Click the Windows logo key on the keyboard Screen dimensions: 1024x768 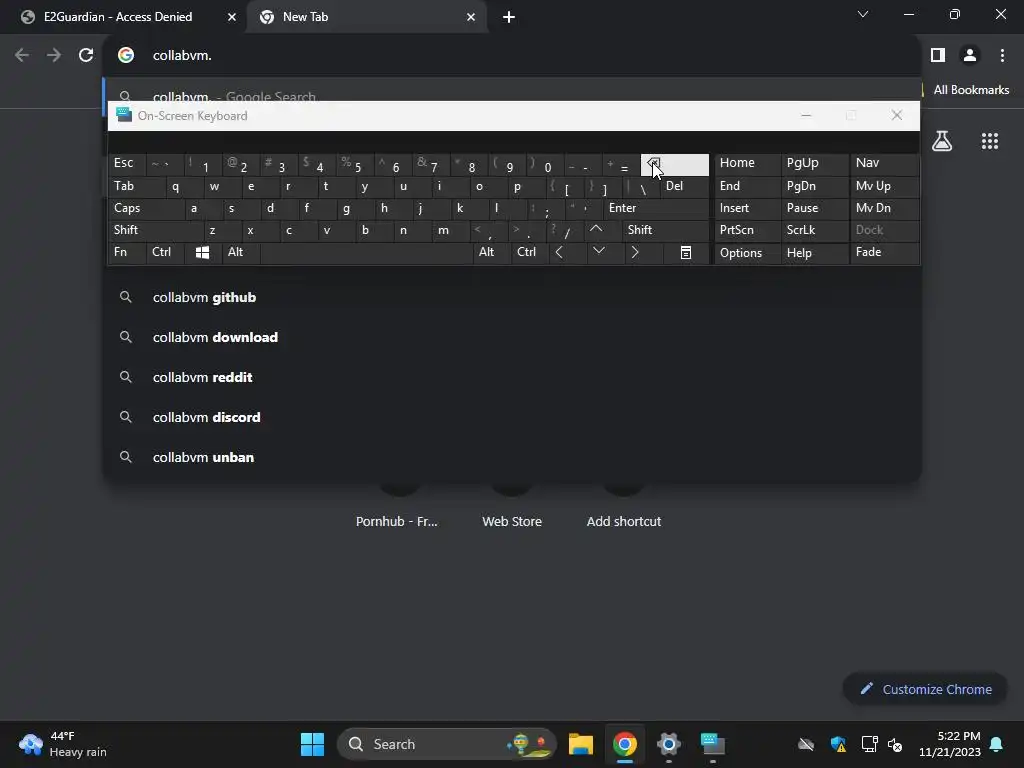coord(202,253)
